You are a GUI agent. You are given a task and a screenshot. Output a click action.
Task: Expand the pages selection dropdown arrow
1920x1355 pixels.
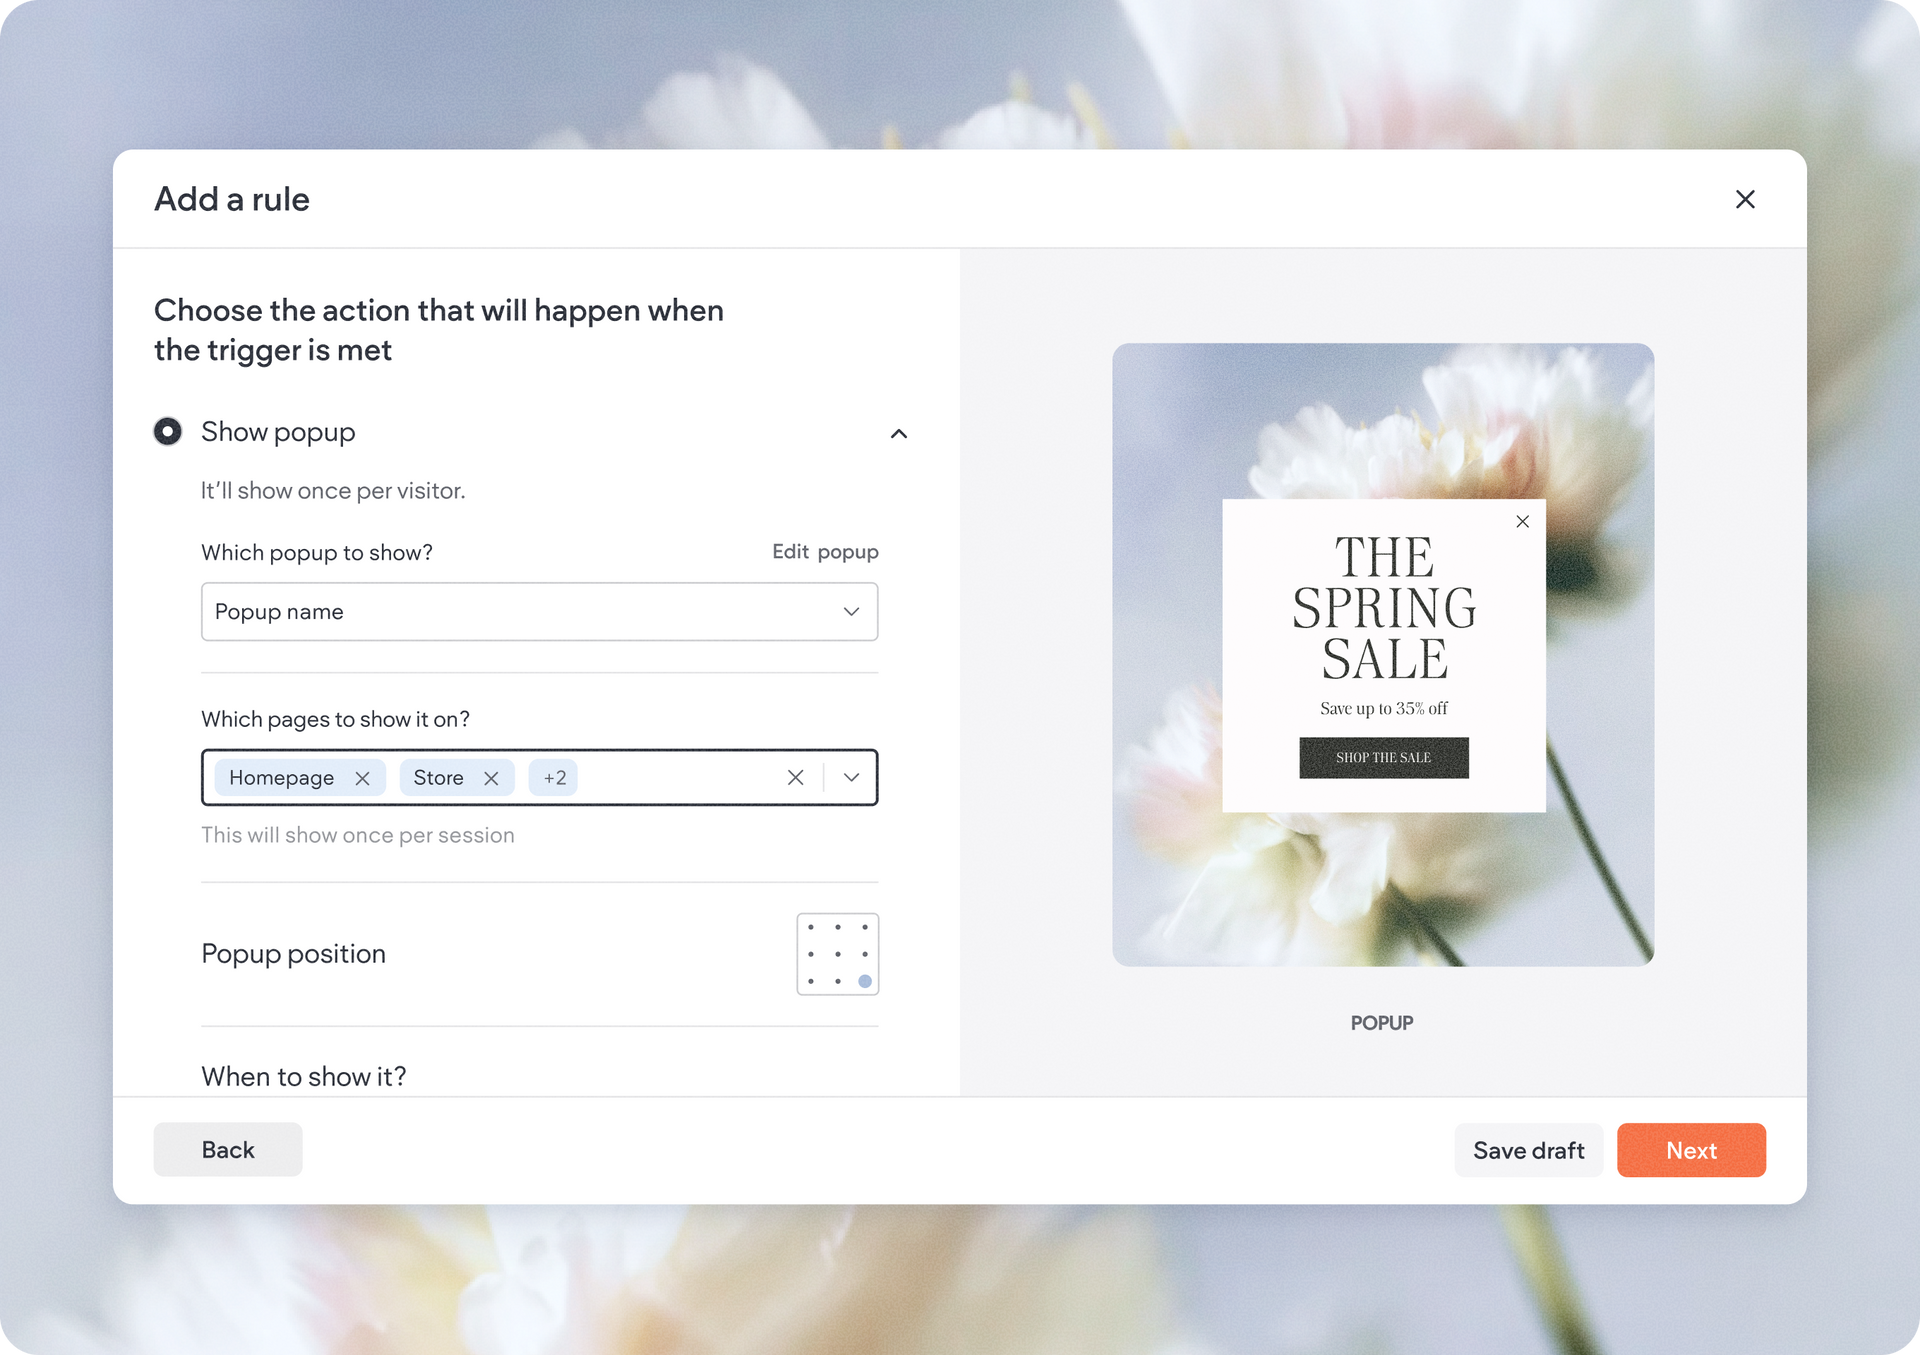point(851,777)
